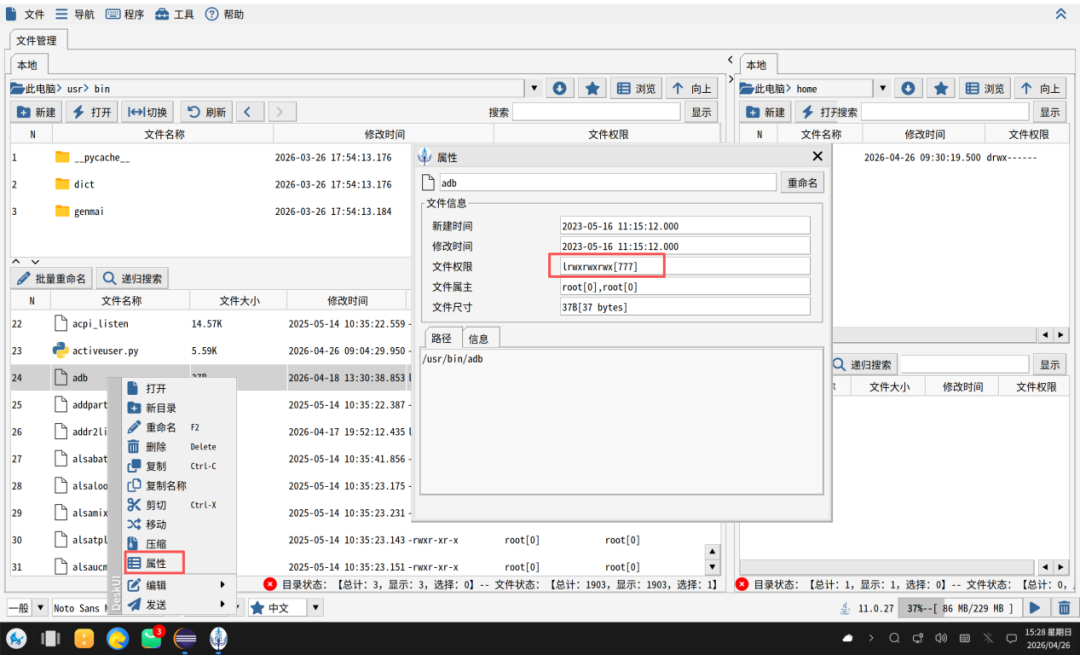Screen dimensions: 1080x655
Task: Collapse the pane with small up arrow above 批量重命名
Action: pos(17,262)
